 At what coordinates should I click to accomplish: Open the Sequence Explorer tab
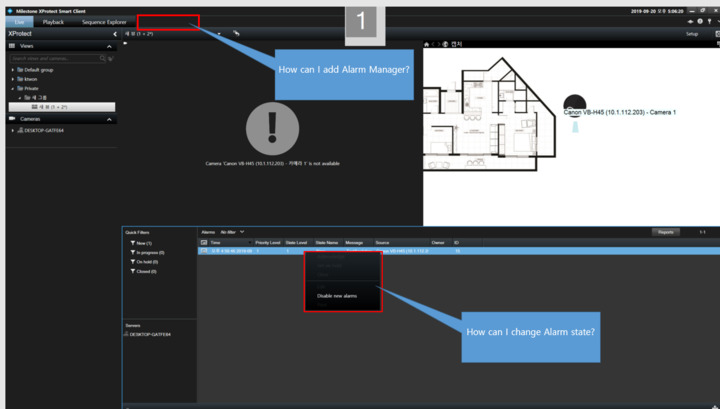coord(105,21)
